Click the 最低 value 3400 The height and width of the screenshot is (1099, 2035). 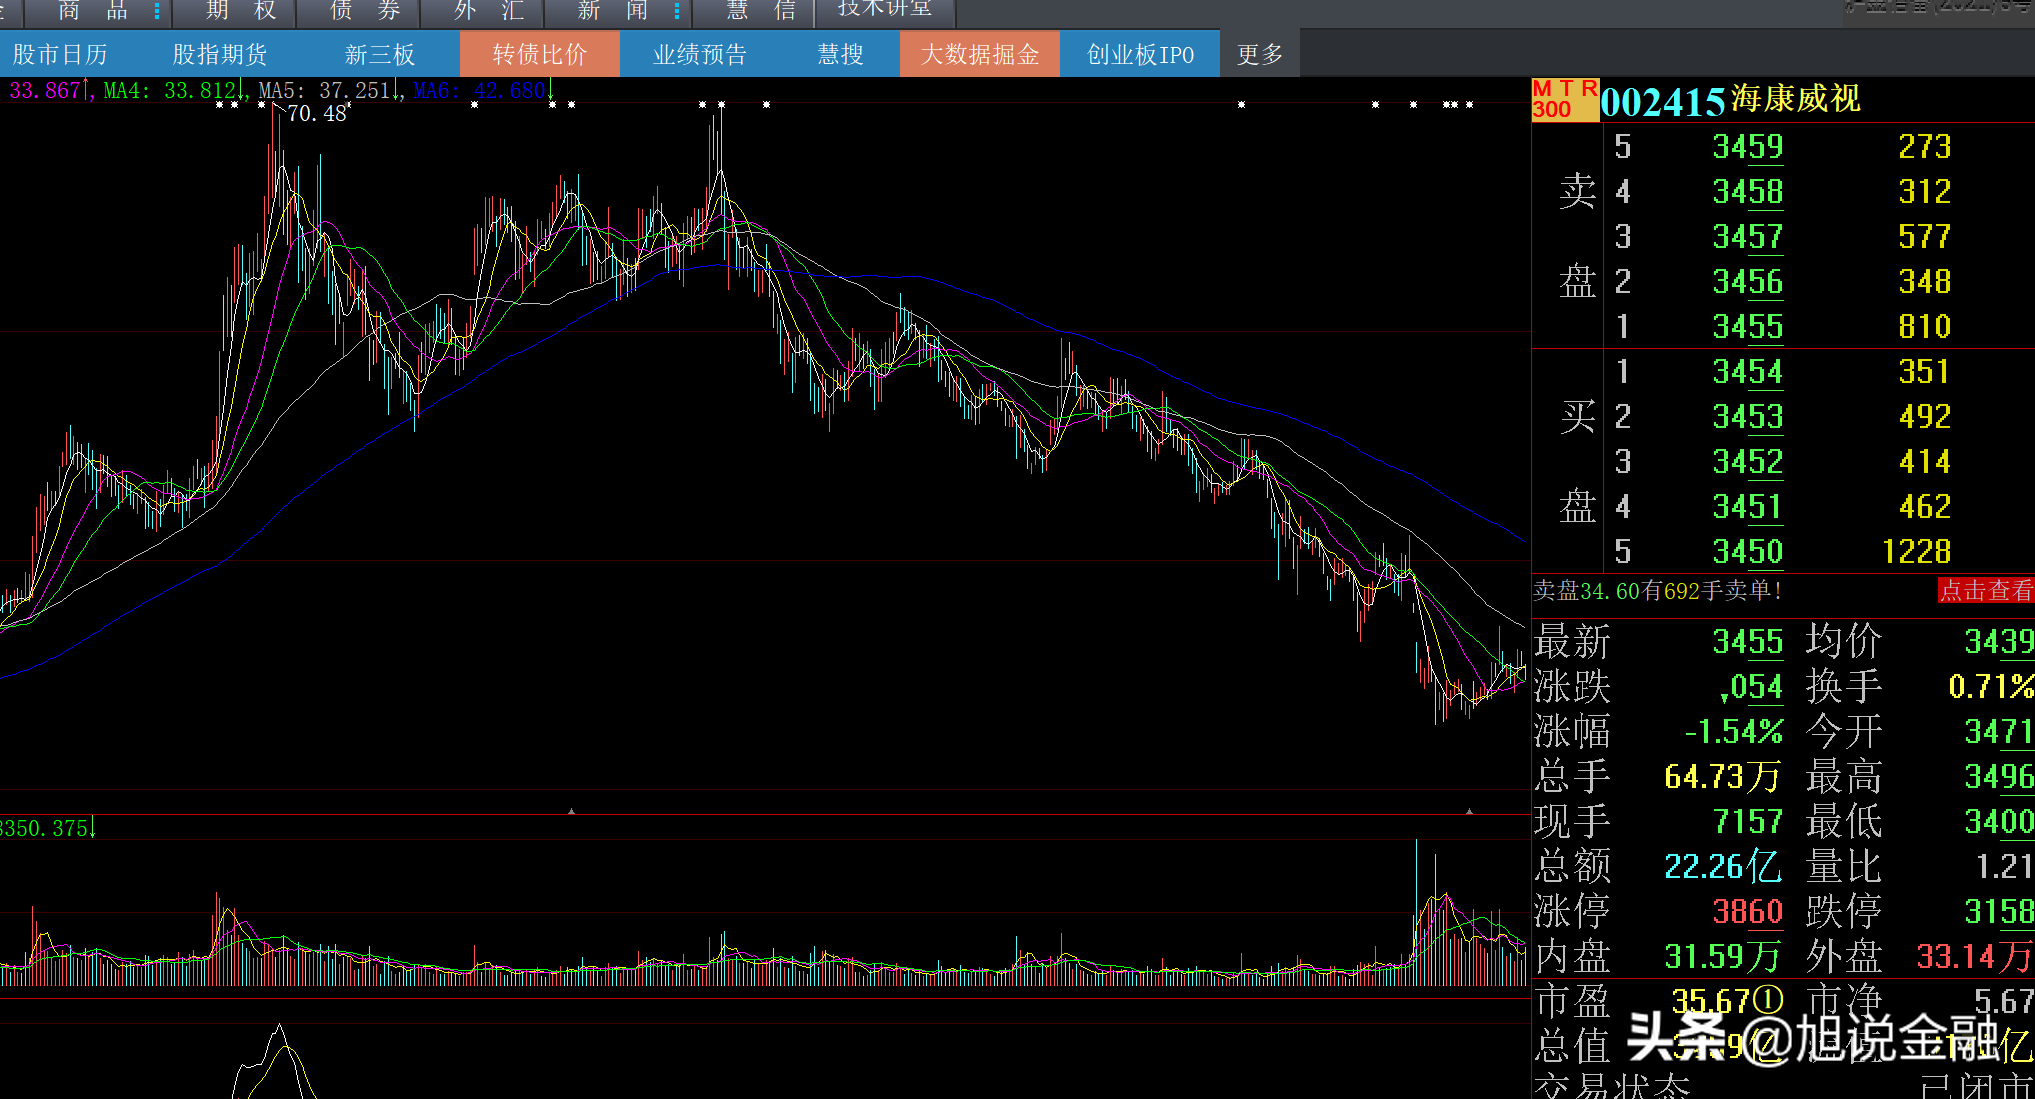[1999, 822]
